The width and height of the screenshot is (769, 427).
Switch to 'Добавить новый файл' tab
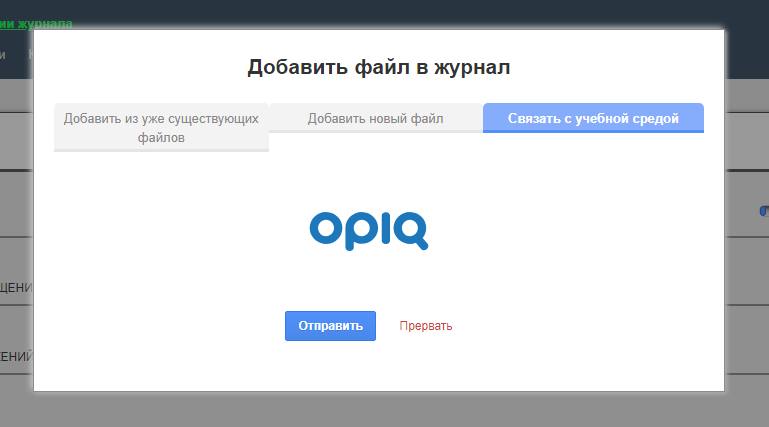[376, 118]
